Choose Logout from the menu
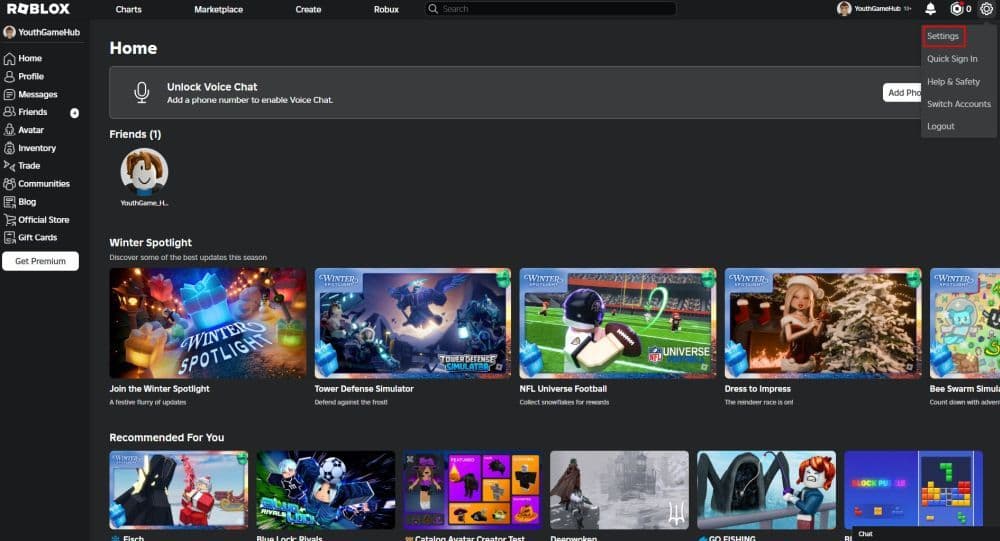Image resolution: width=1000 pixels, height=541 pixels. click(941, 126)
